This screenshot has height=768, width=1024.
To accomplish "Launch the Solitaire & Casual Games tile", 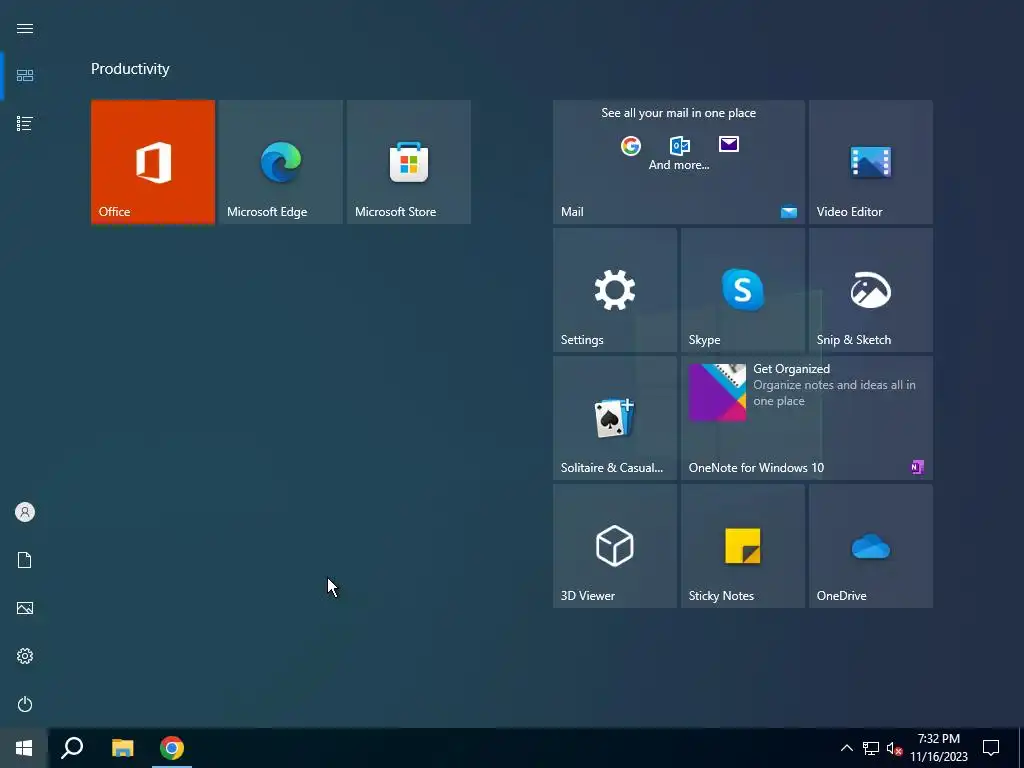I will (615, 418).
